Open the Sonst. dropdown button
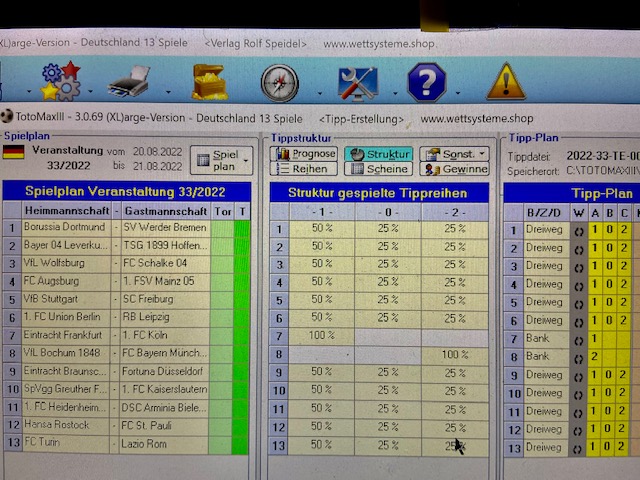The width and height of the screenshot is (640, 480). click(x=454, y=154)
